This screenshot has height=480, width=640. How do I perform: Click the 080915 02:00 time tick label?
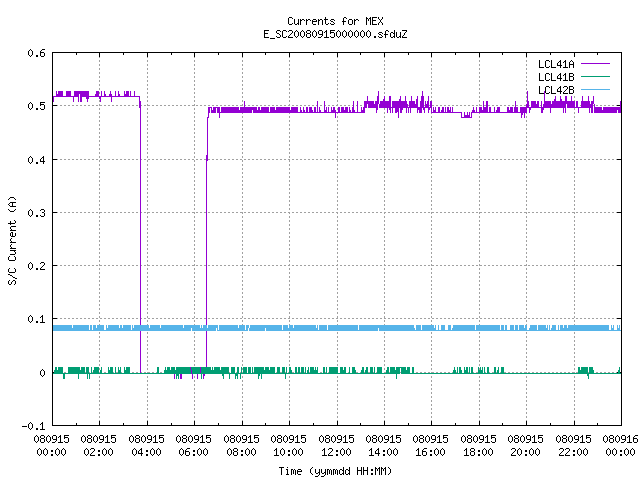(x=98, y=446)
